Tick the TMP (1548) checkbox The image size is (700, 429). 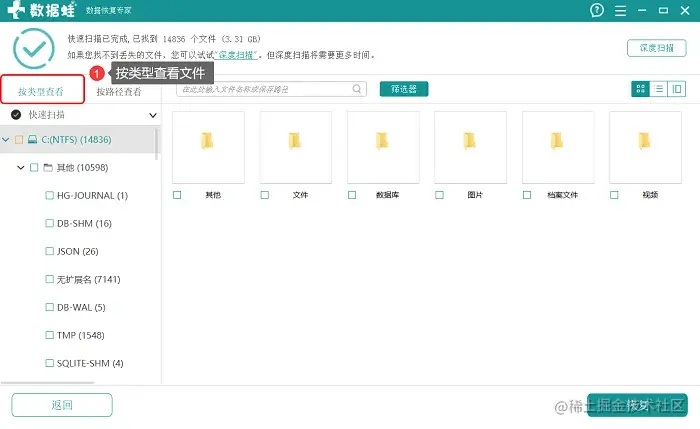[x=50, y=335]
